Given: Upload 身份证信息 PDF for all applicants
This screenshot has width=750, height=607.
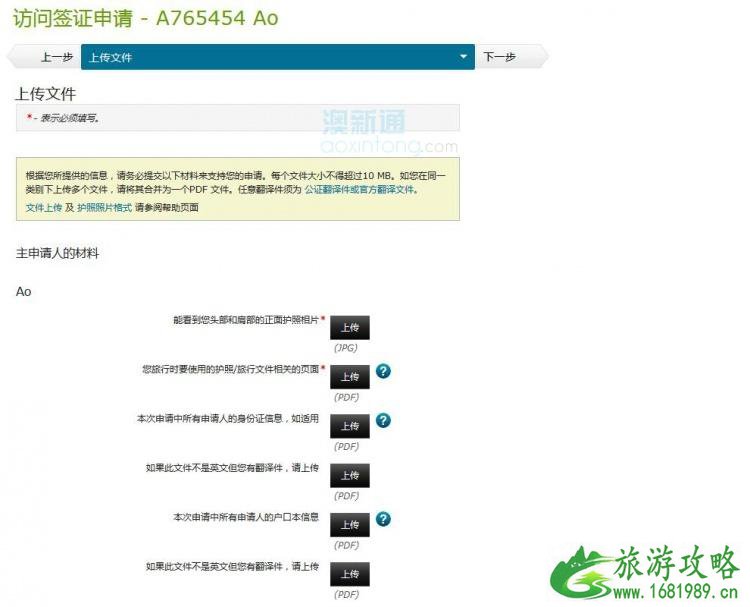Looking at the screenshot, I should point(349,426).
